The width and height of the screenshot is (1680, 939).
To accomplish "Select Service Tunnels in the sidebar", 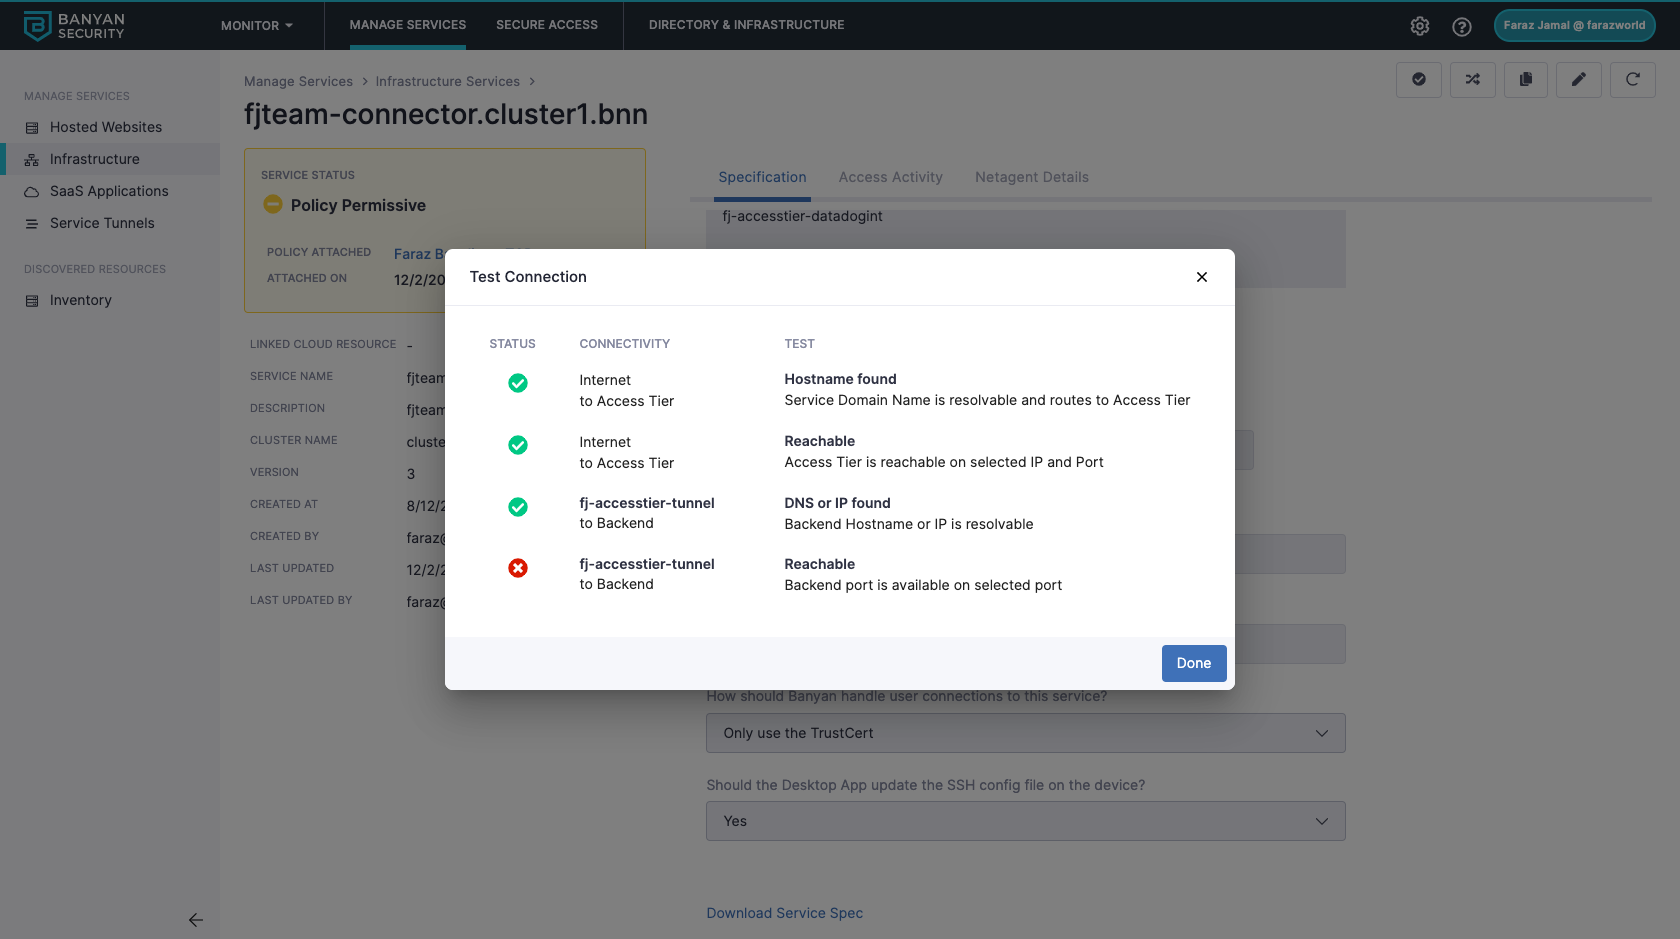I will coord(102,223).
